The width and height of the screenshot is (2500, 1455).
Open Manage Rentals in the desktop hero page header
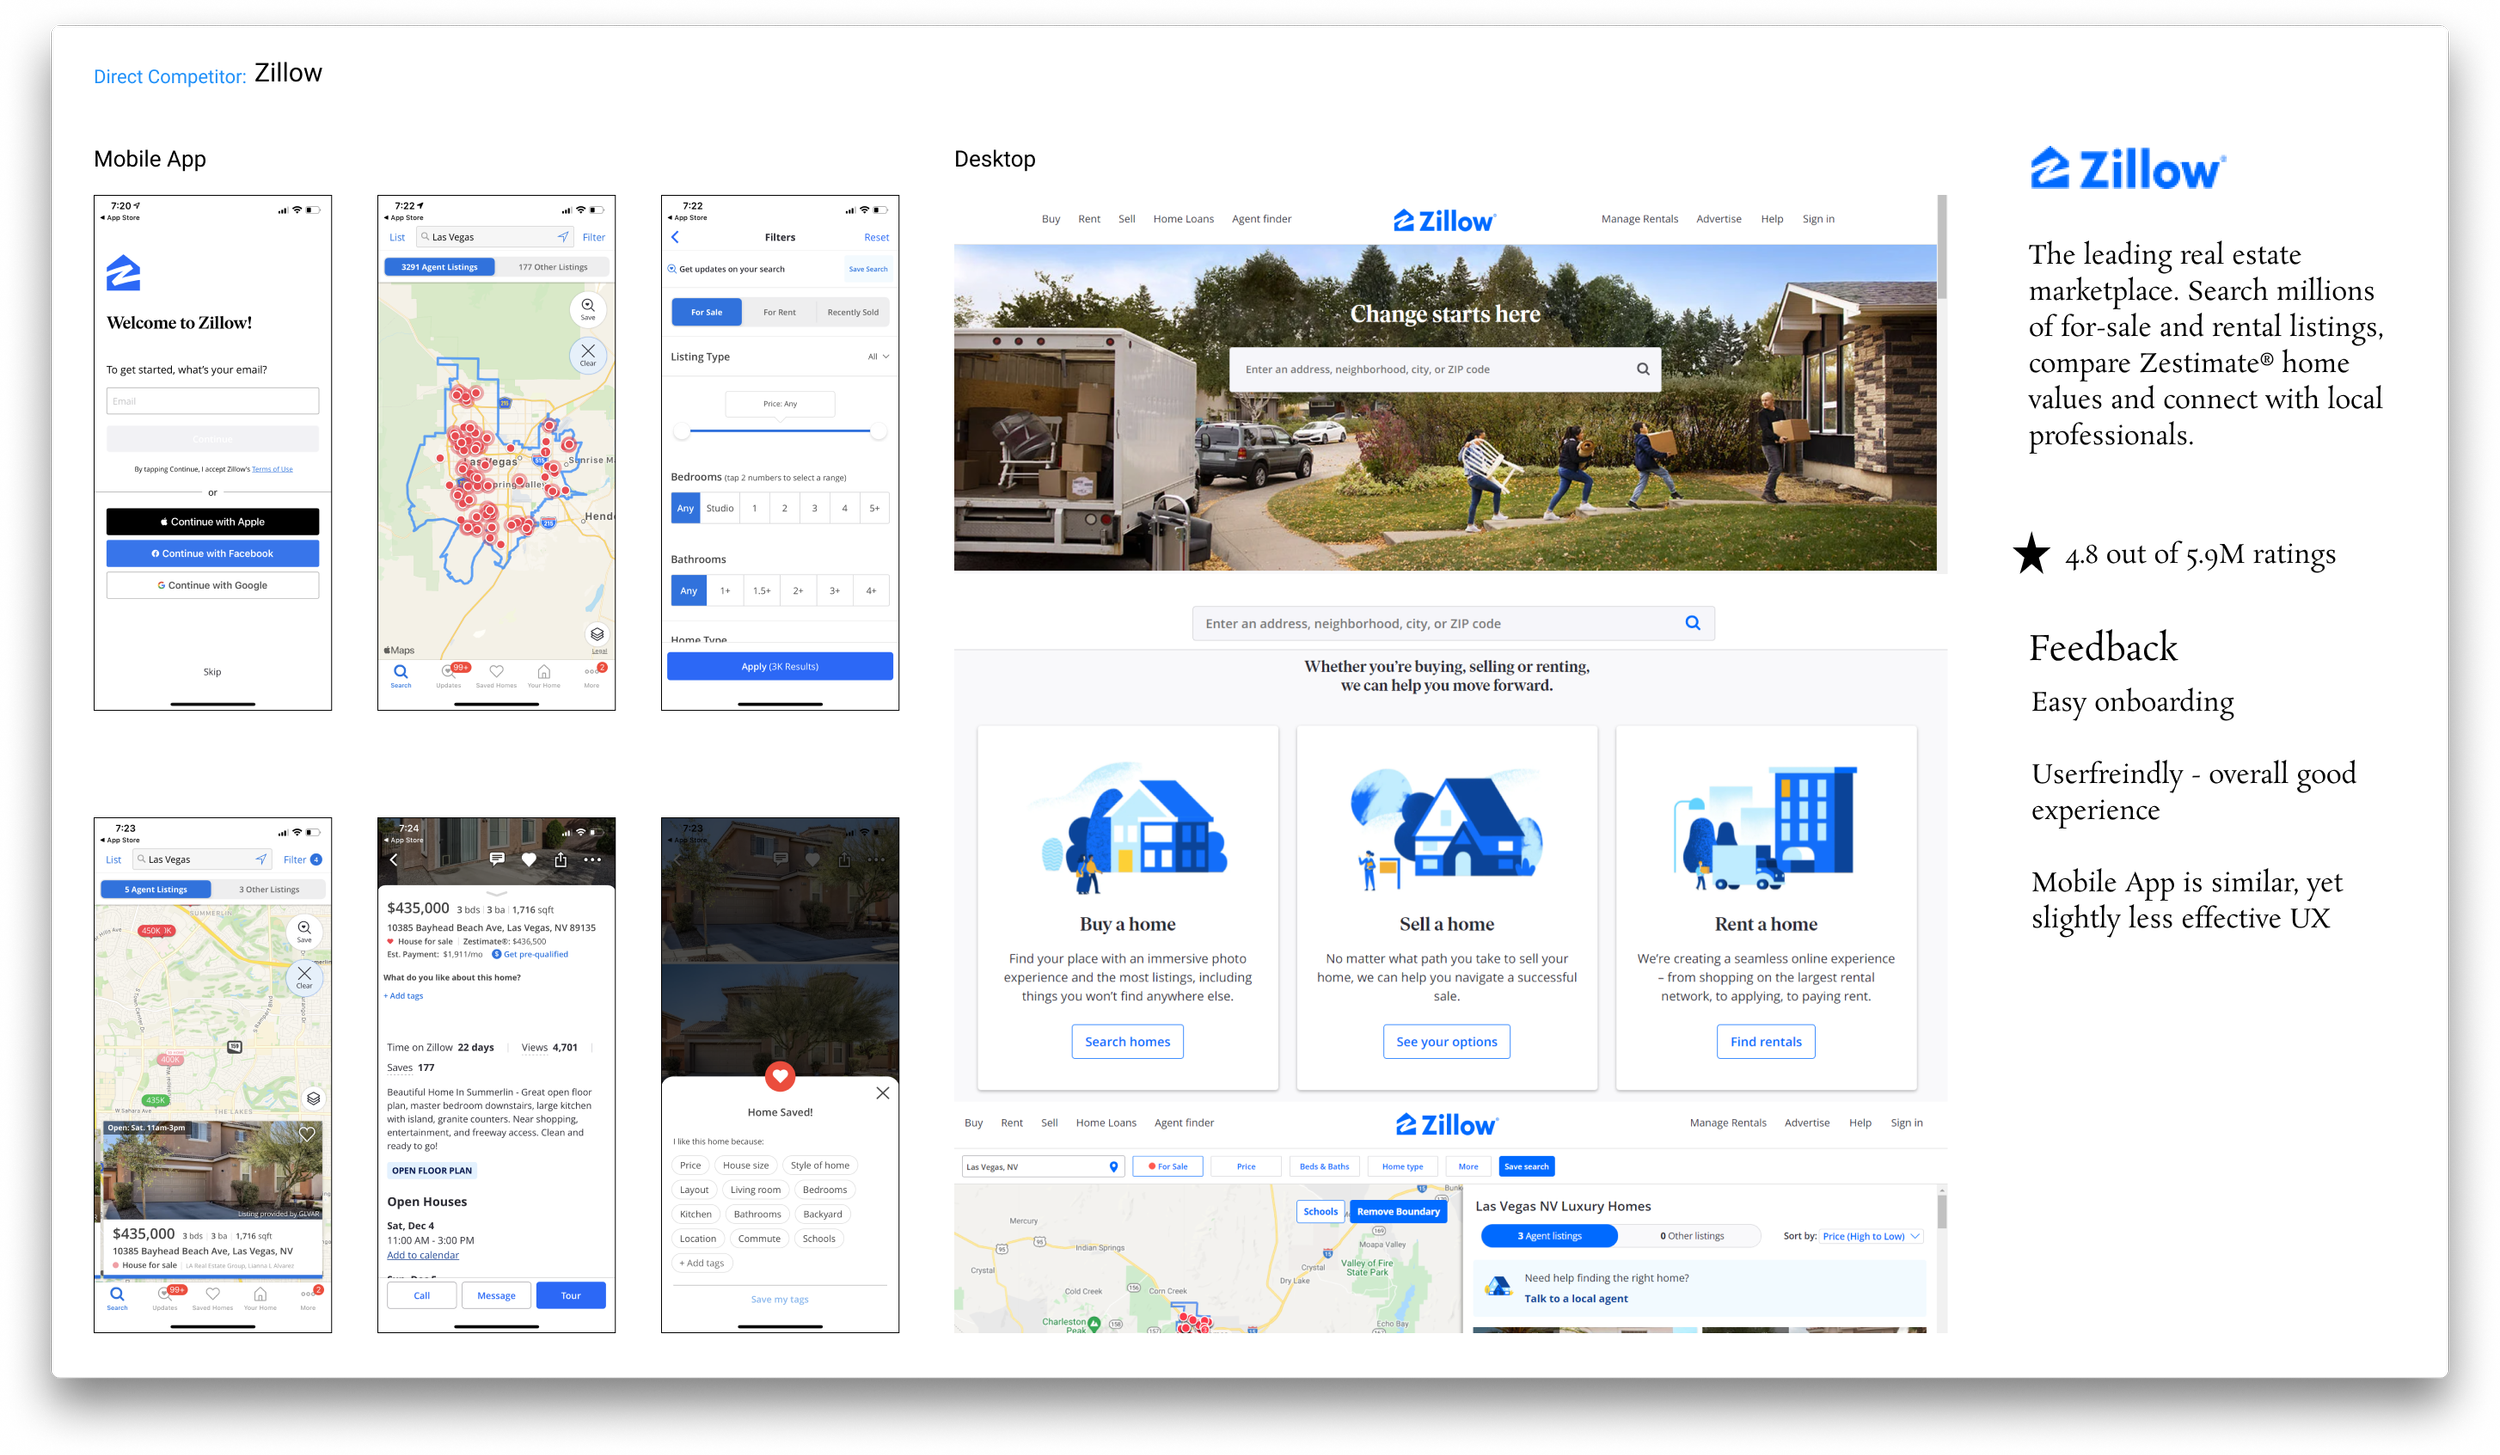click(x=1639, y=219)
